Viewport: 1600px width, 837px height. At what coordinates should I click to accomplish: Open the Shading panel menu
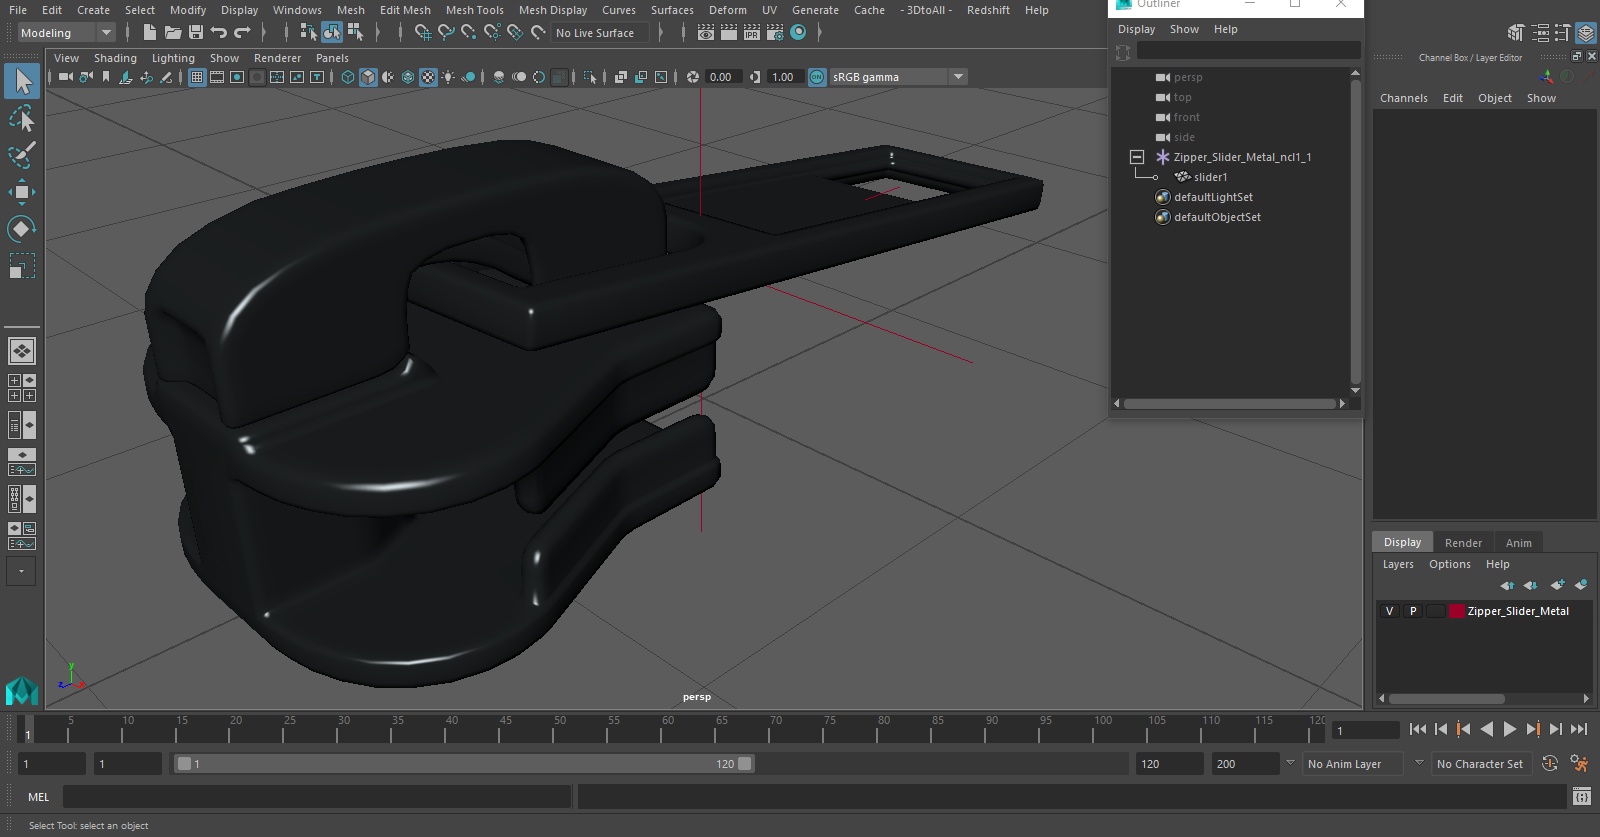pos(115,58)
